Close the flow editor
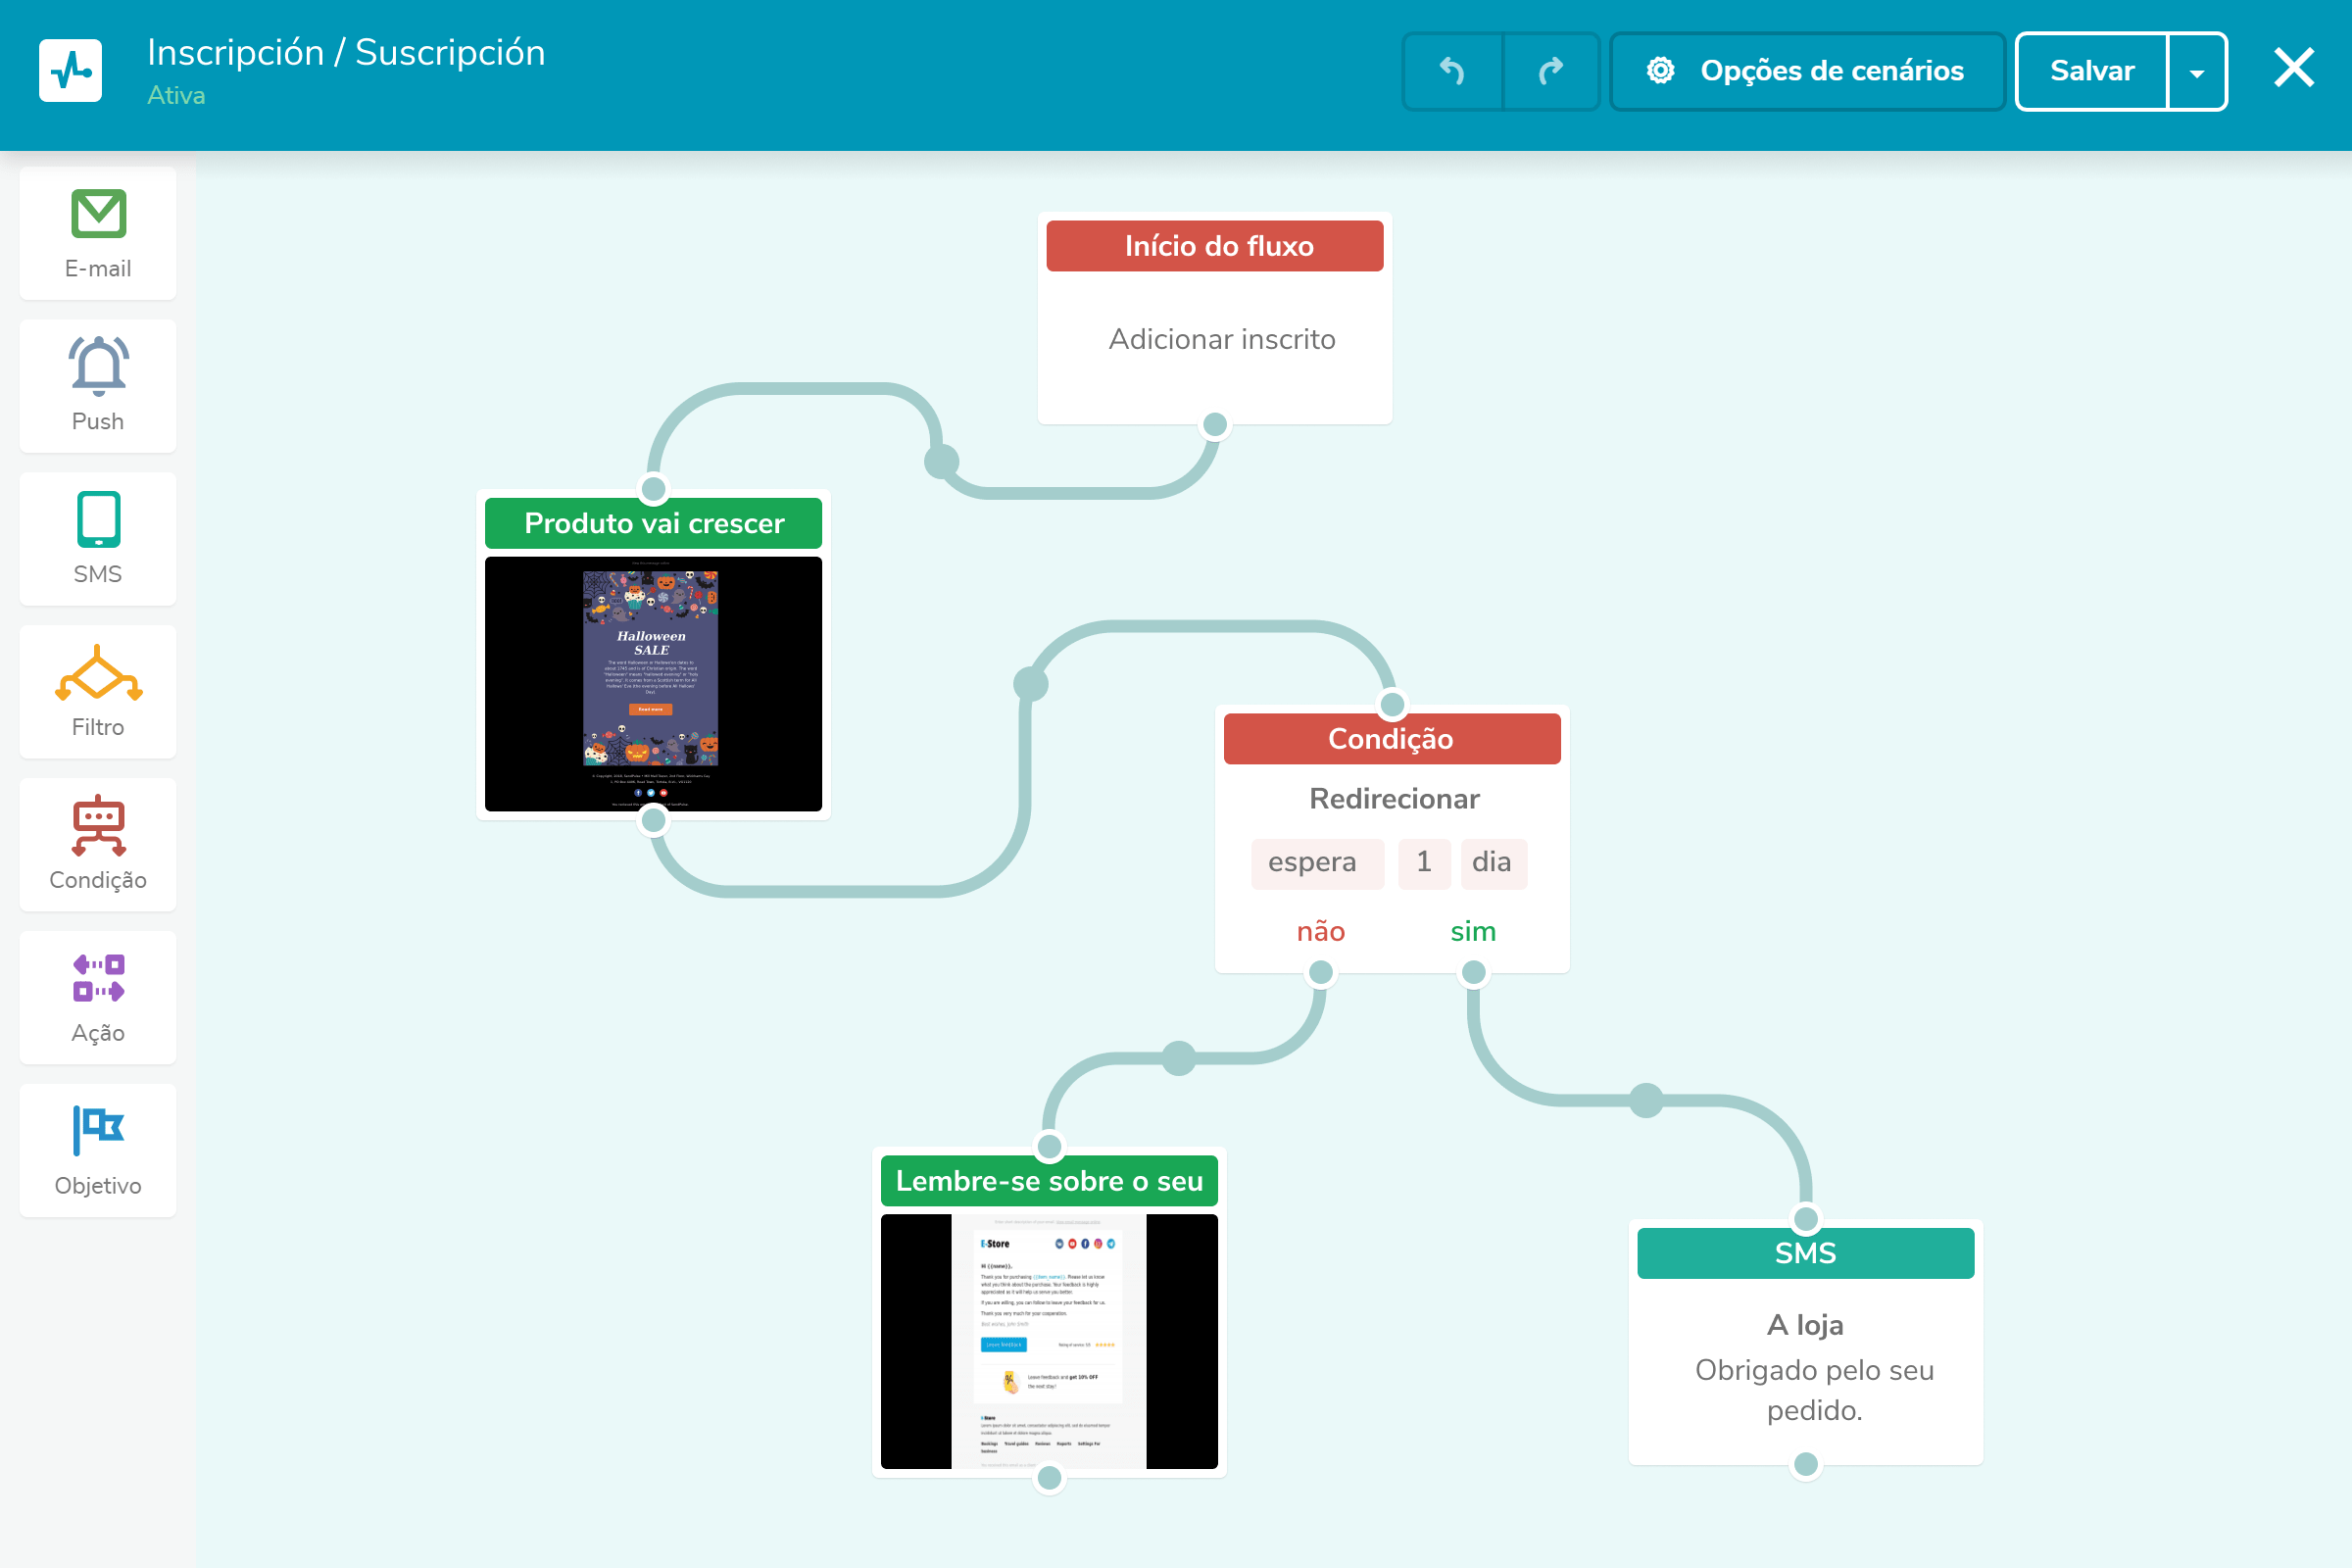Image resolution: width=2352 pixels, height=1568 pixels. (x=2294, y=69)
